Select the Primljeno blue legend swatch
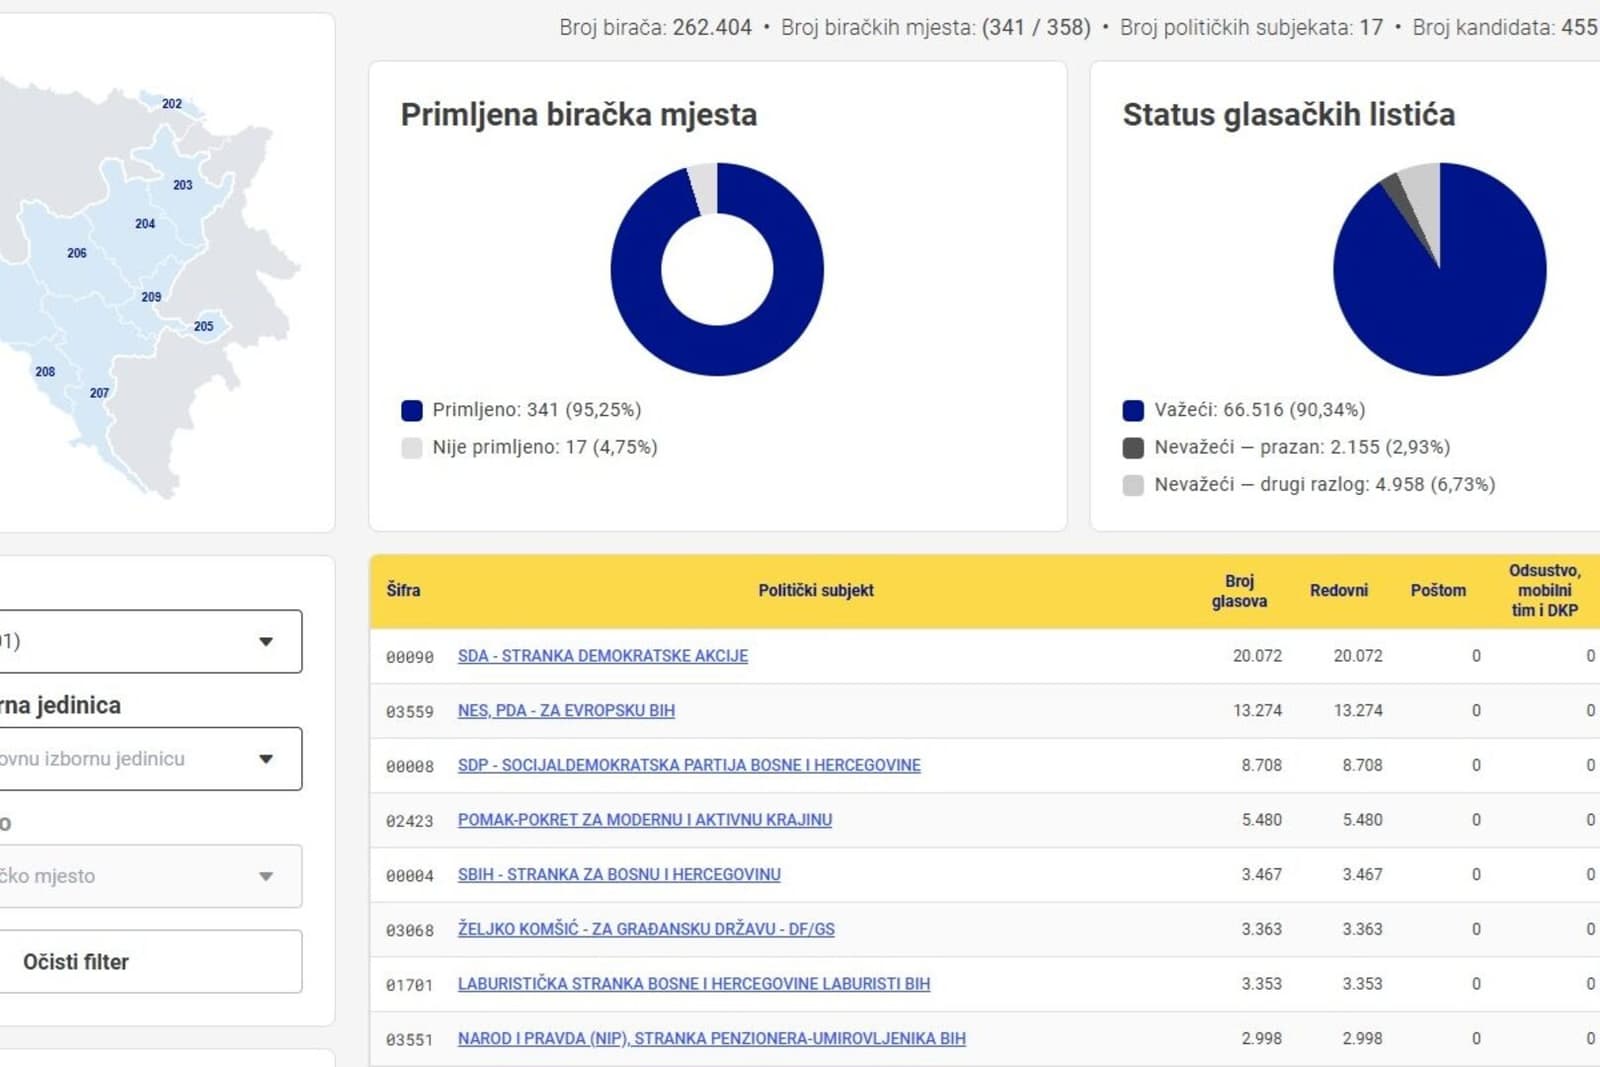The width and height of the screenshot is (1600, 1067). tap(412, 410)
